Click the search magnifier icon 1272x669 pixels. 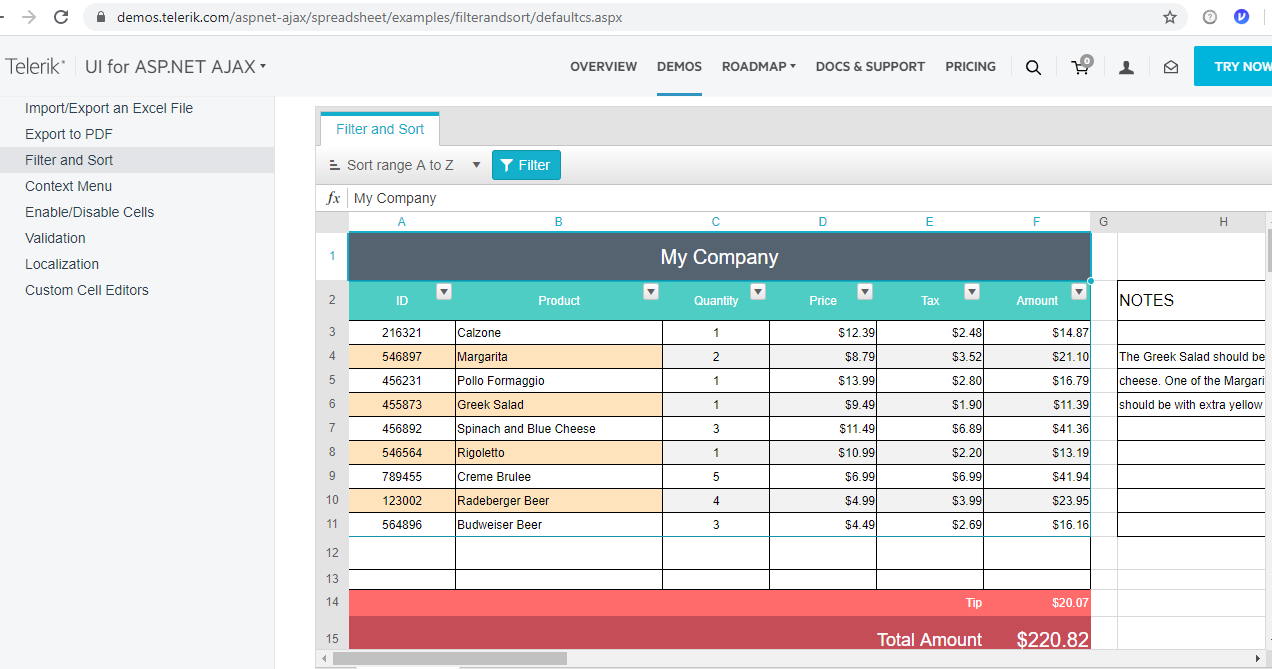(1033, 67)
